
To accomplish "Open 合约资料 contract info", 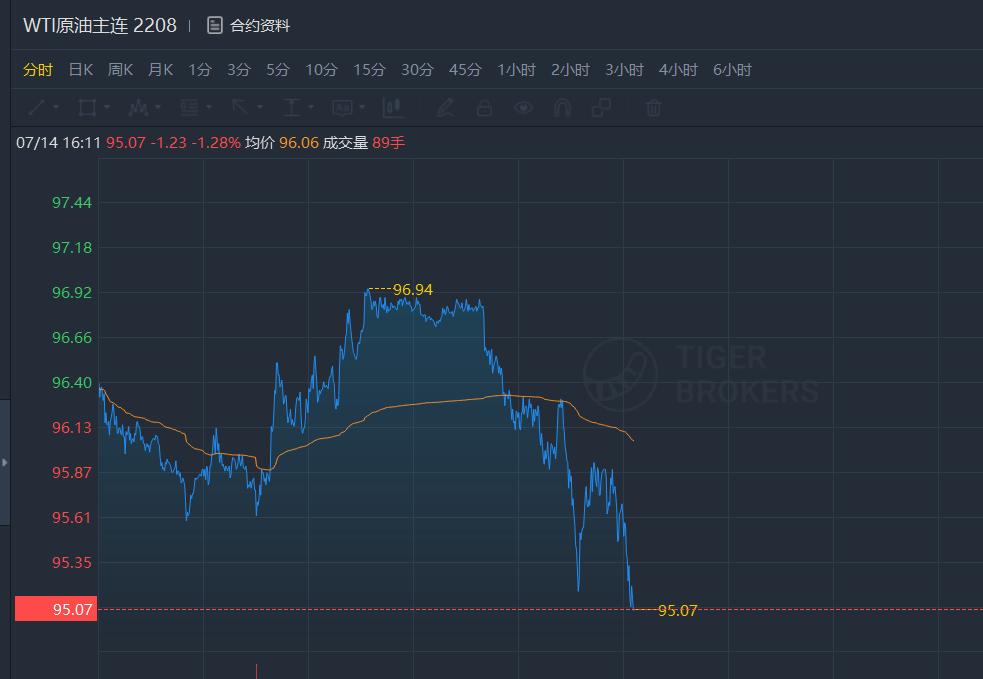I will tap(260, 26).
